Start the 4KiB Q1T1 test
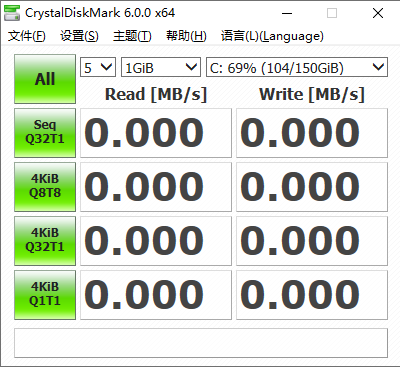 [45, 295]
